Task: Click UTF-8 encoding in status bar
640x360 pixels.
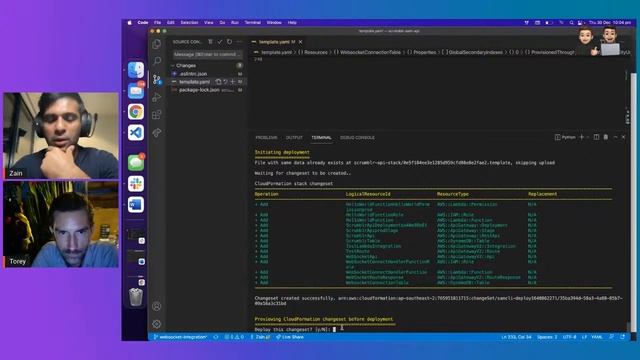Action: click(569, 337)
